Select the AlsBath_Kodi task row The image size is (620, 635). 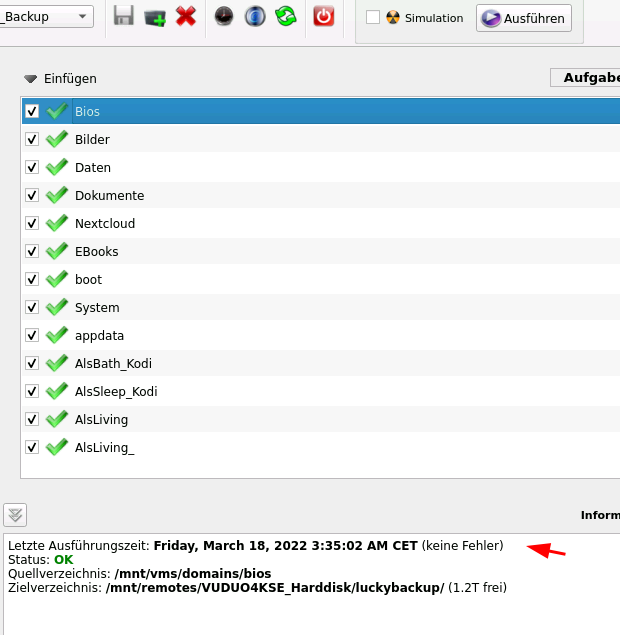pyautogui.click(x=321, y=363)
